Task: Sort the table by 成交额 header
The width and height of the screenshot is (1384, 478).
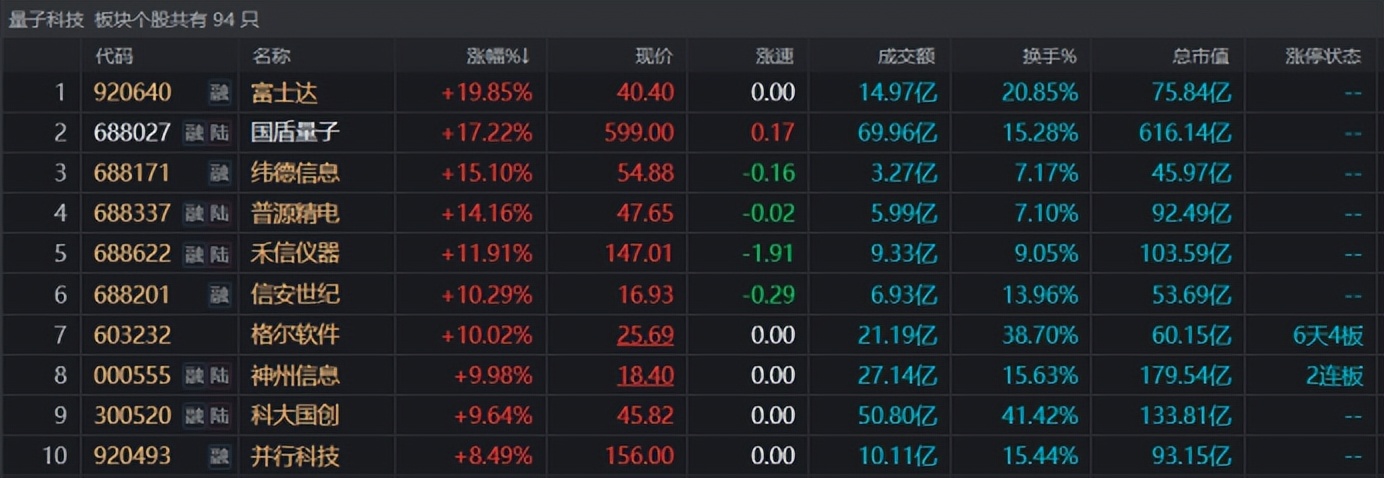Action: coord(905,56)
